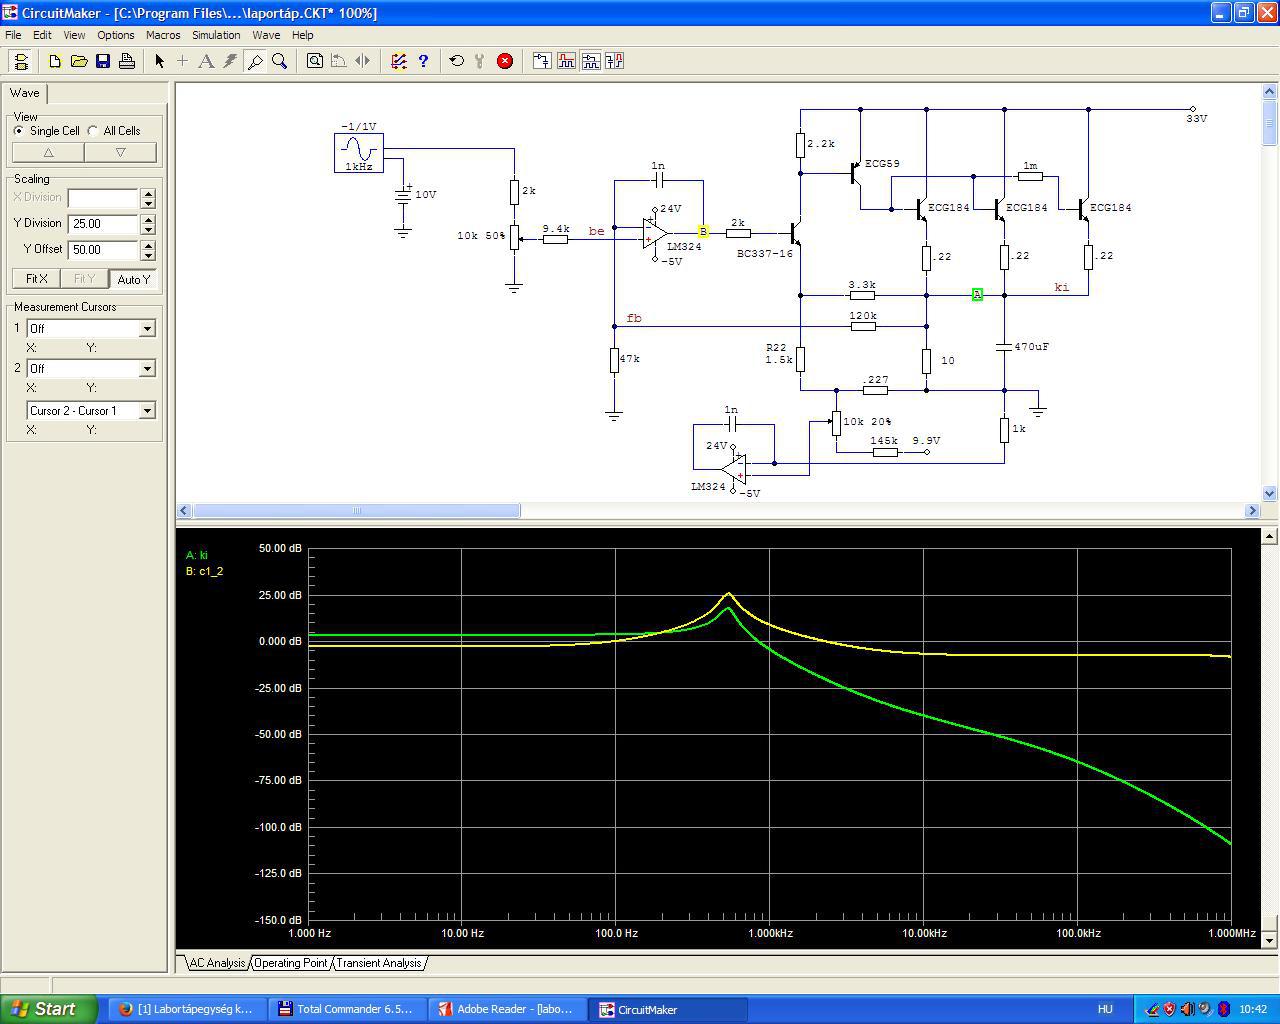This screenshot has height=1024, width=1280.
Task: Click the Print toolbar icon
Action: [127, 61]
